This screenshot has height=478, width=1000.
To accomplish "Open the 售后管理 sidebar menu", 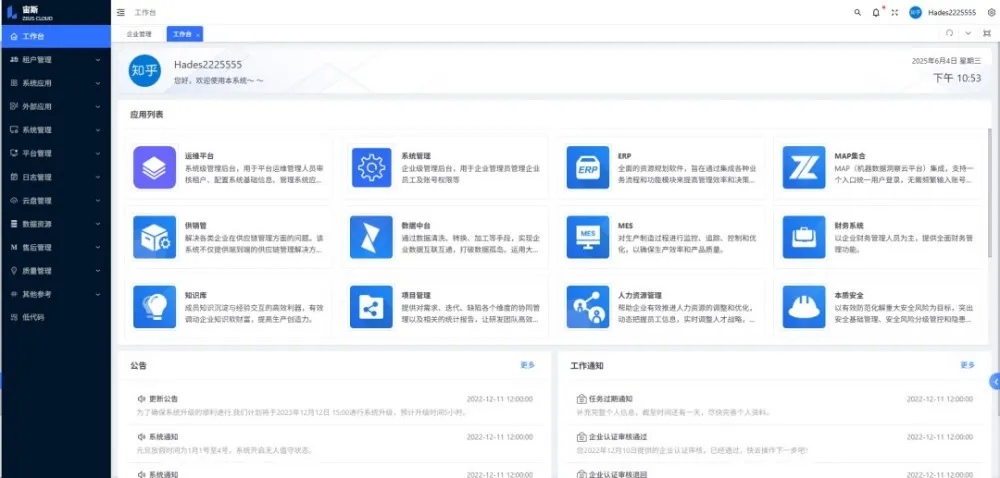I will (55, 247).
